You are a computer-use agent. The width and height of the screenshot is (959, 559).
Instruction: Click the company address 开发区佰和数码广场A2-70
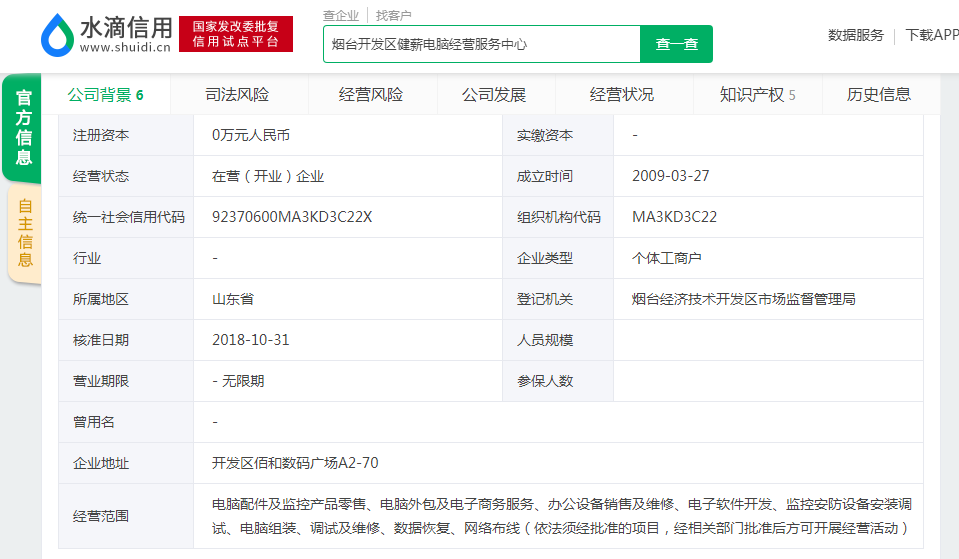295,463
